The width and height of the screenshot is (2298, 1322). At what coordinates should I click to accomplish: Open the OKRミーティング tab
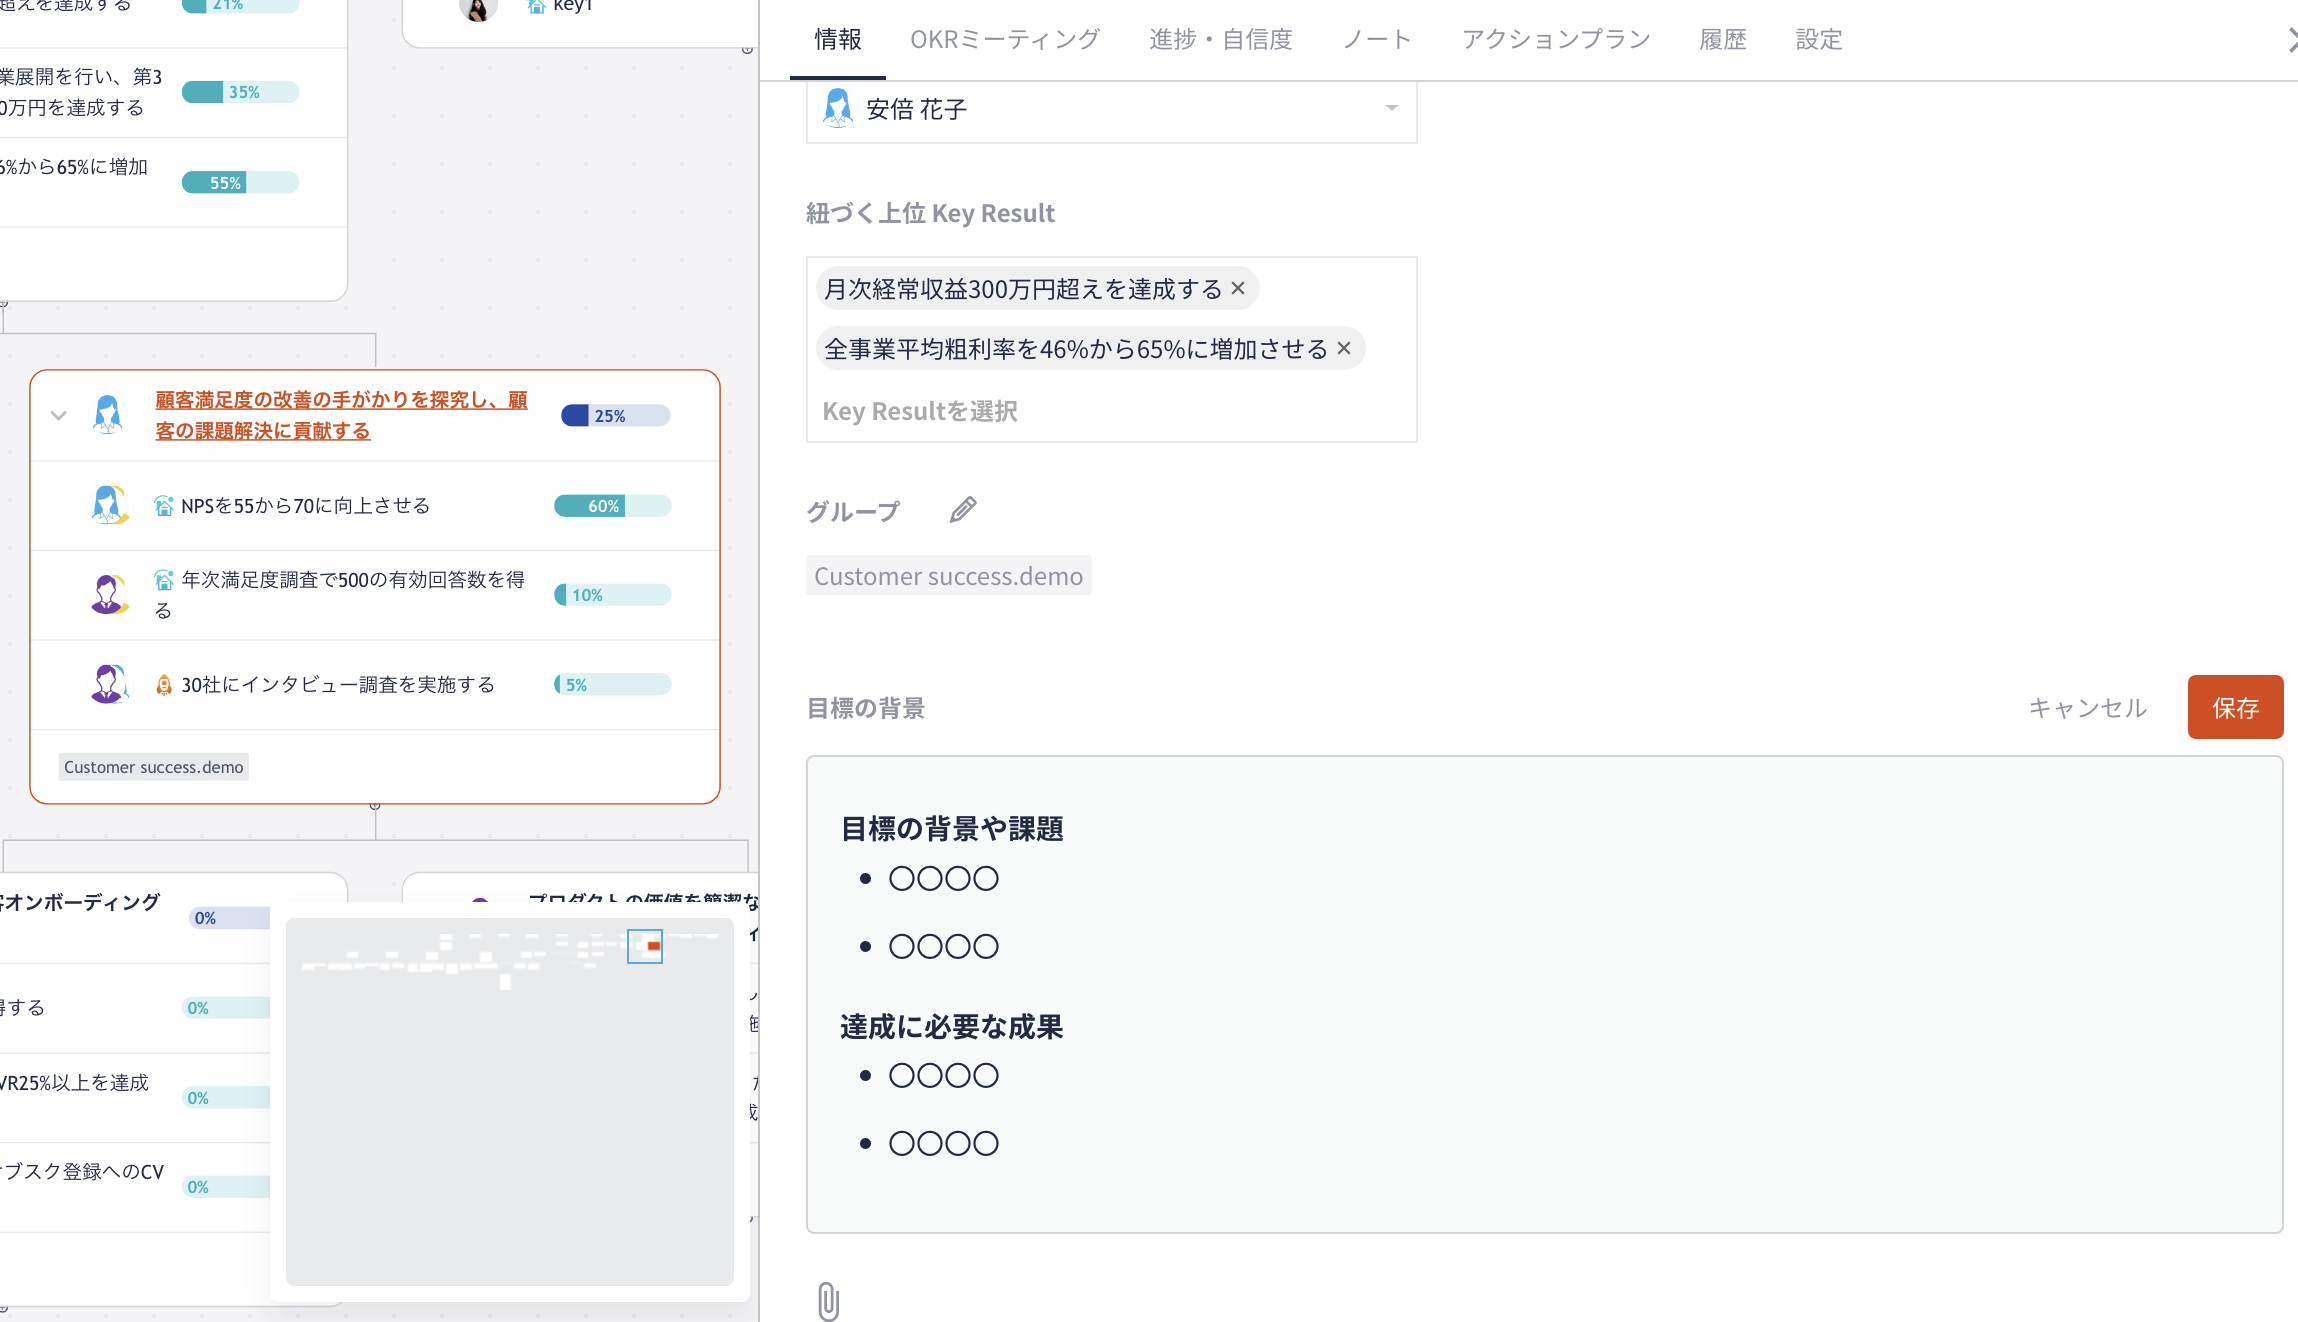[1004, 40]
